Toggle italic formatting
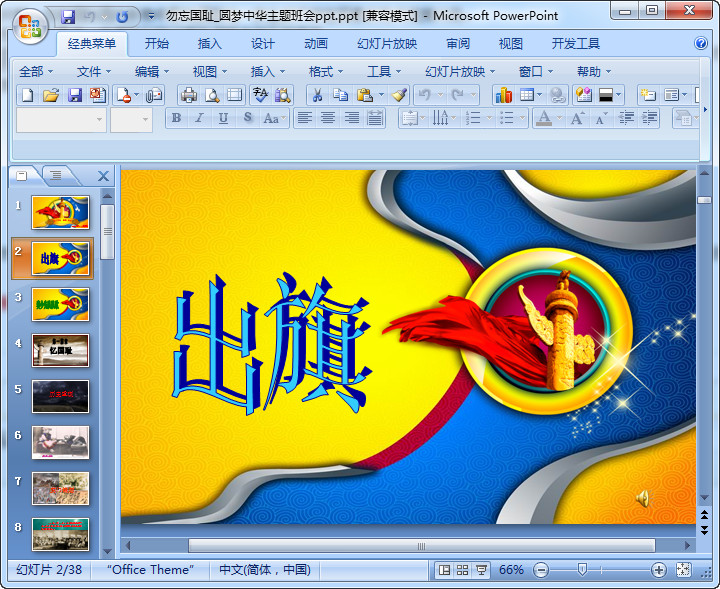Viewport: 720px width, 589px height. tap(199, 118)
